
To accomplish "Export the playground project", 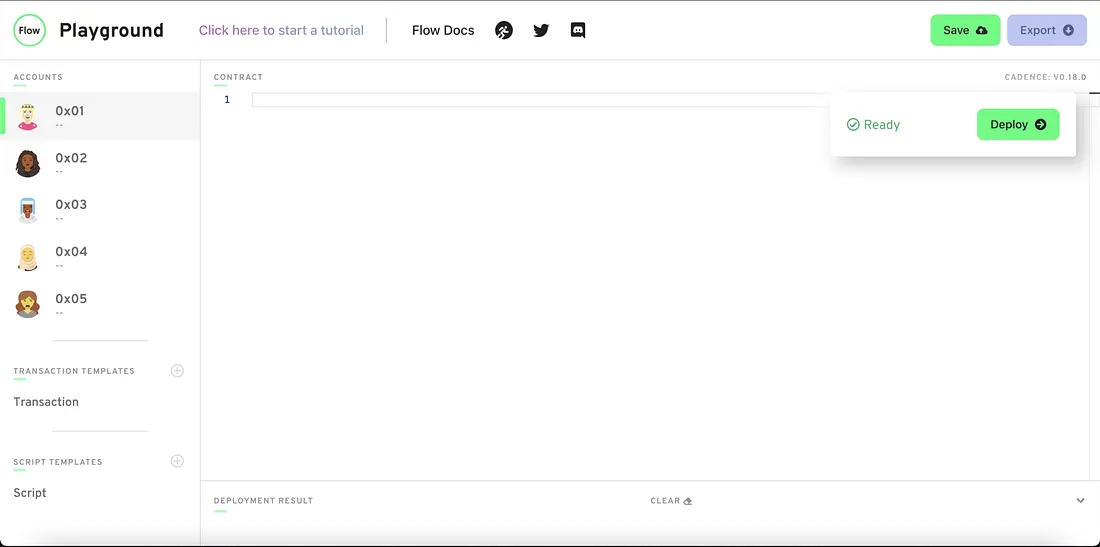I will click(x=1046, y=30).
